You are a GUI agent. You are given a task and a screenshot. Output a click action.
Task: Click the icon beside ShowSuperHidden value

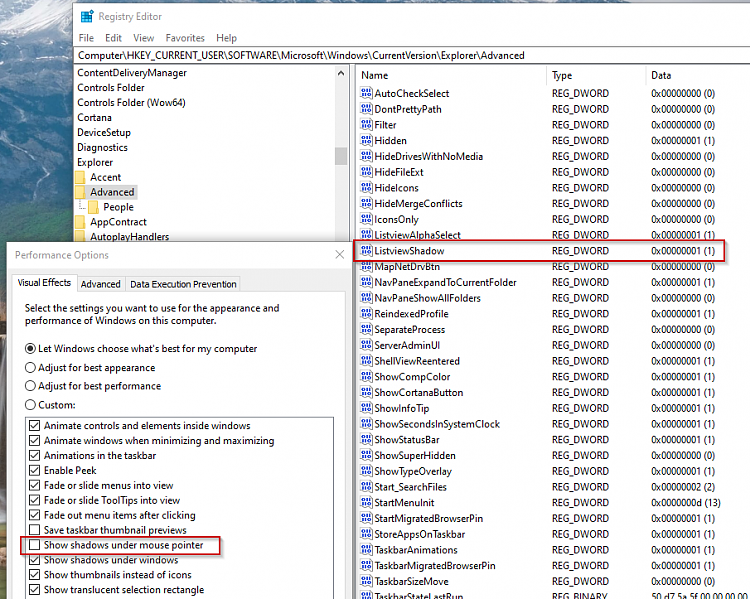[x=366, y=455]
